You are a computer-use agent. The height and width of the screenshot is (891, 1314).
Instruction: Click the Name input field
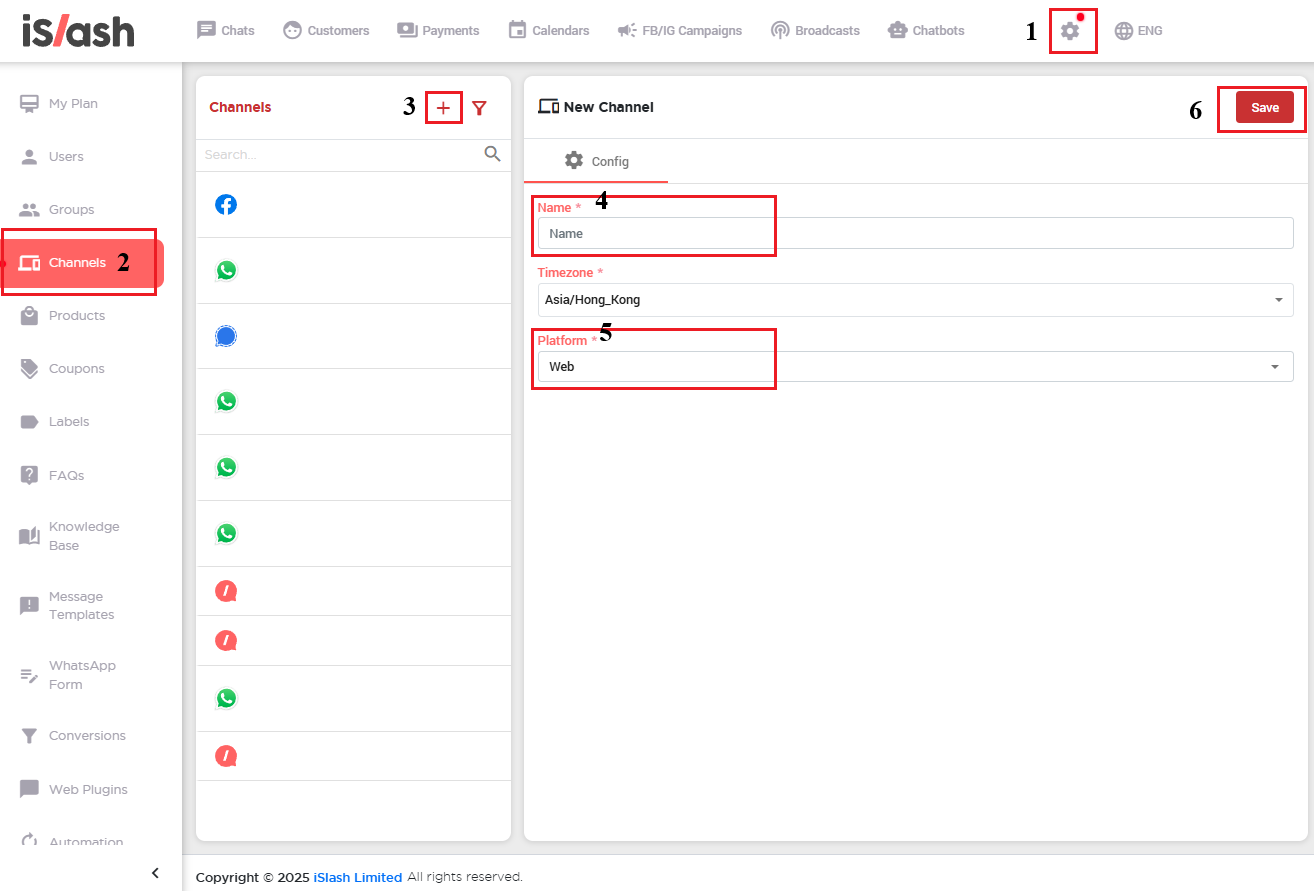(914, 233)
